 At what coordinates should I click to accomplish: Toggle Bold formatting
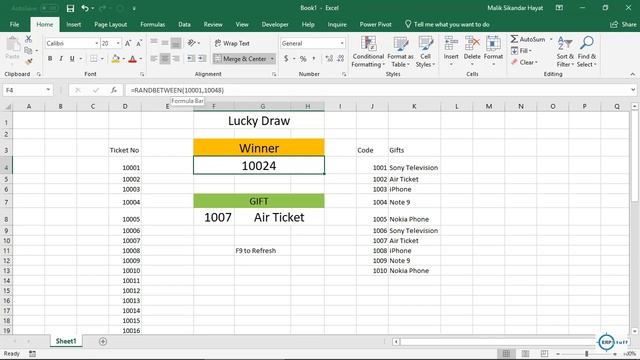50,59
